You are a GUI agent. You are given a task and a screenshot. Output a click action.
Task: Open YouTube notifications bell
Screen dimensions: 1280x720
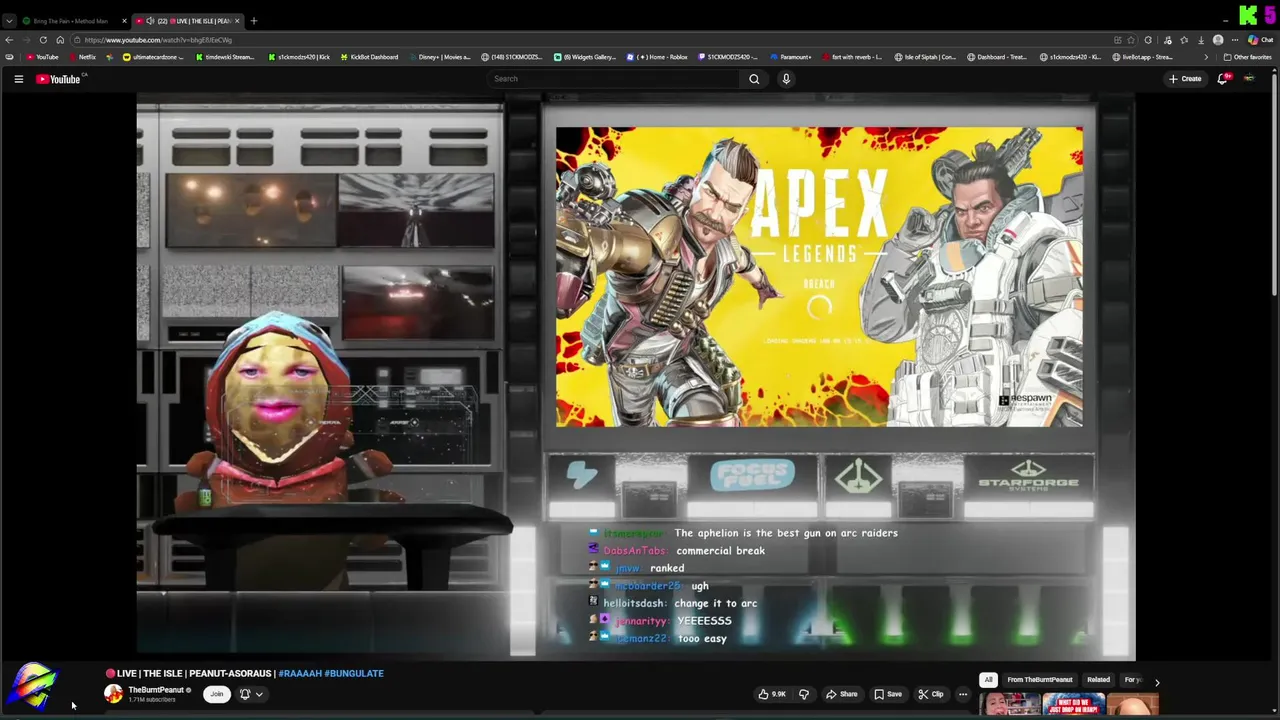tap(1222, 79)
